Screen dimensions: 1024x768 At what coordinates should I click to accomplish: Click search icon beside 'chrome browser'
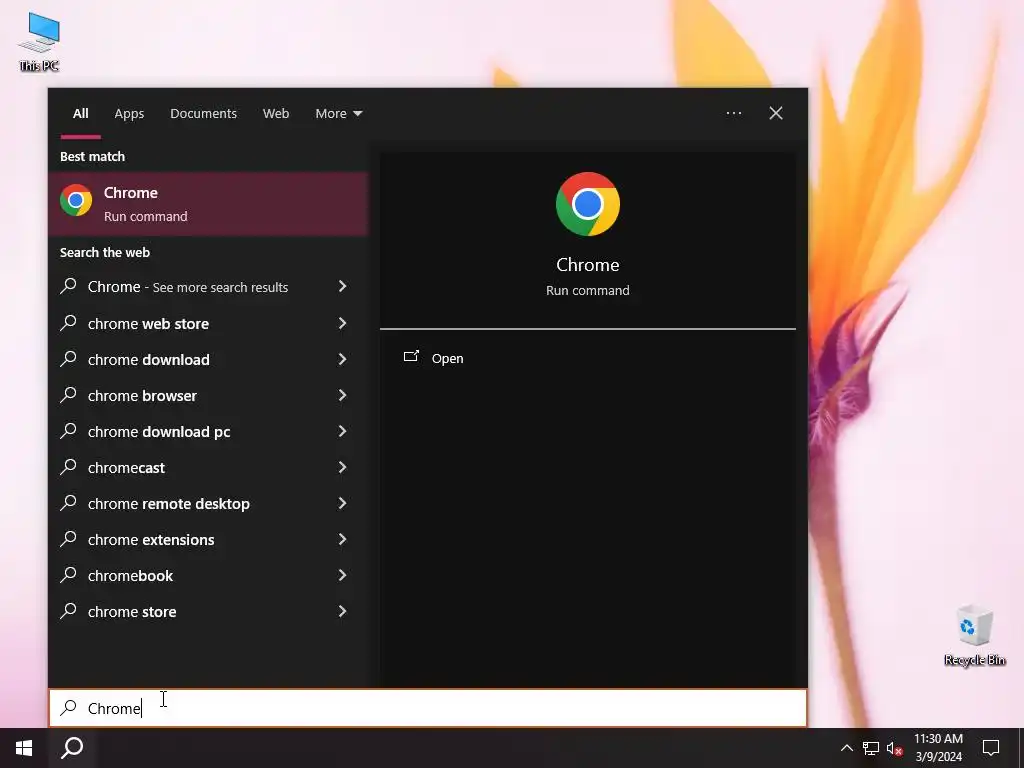[x=69, y=394]
